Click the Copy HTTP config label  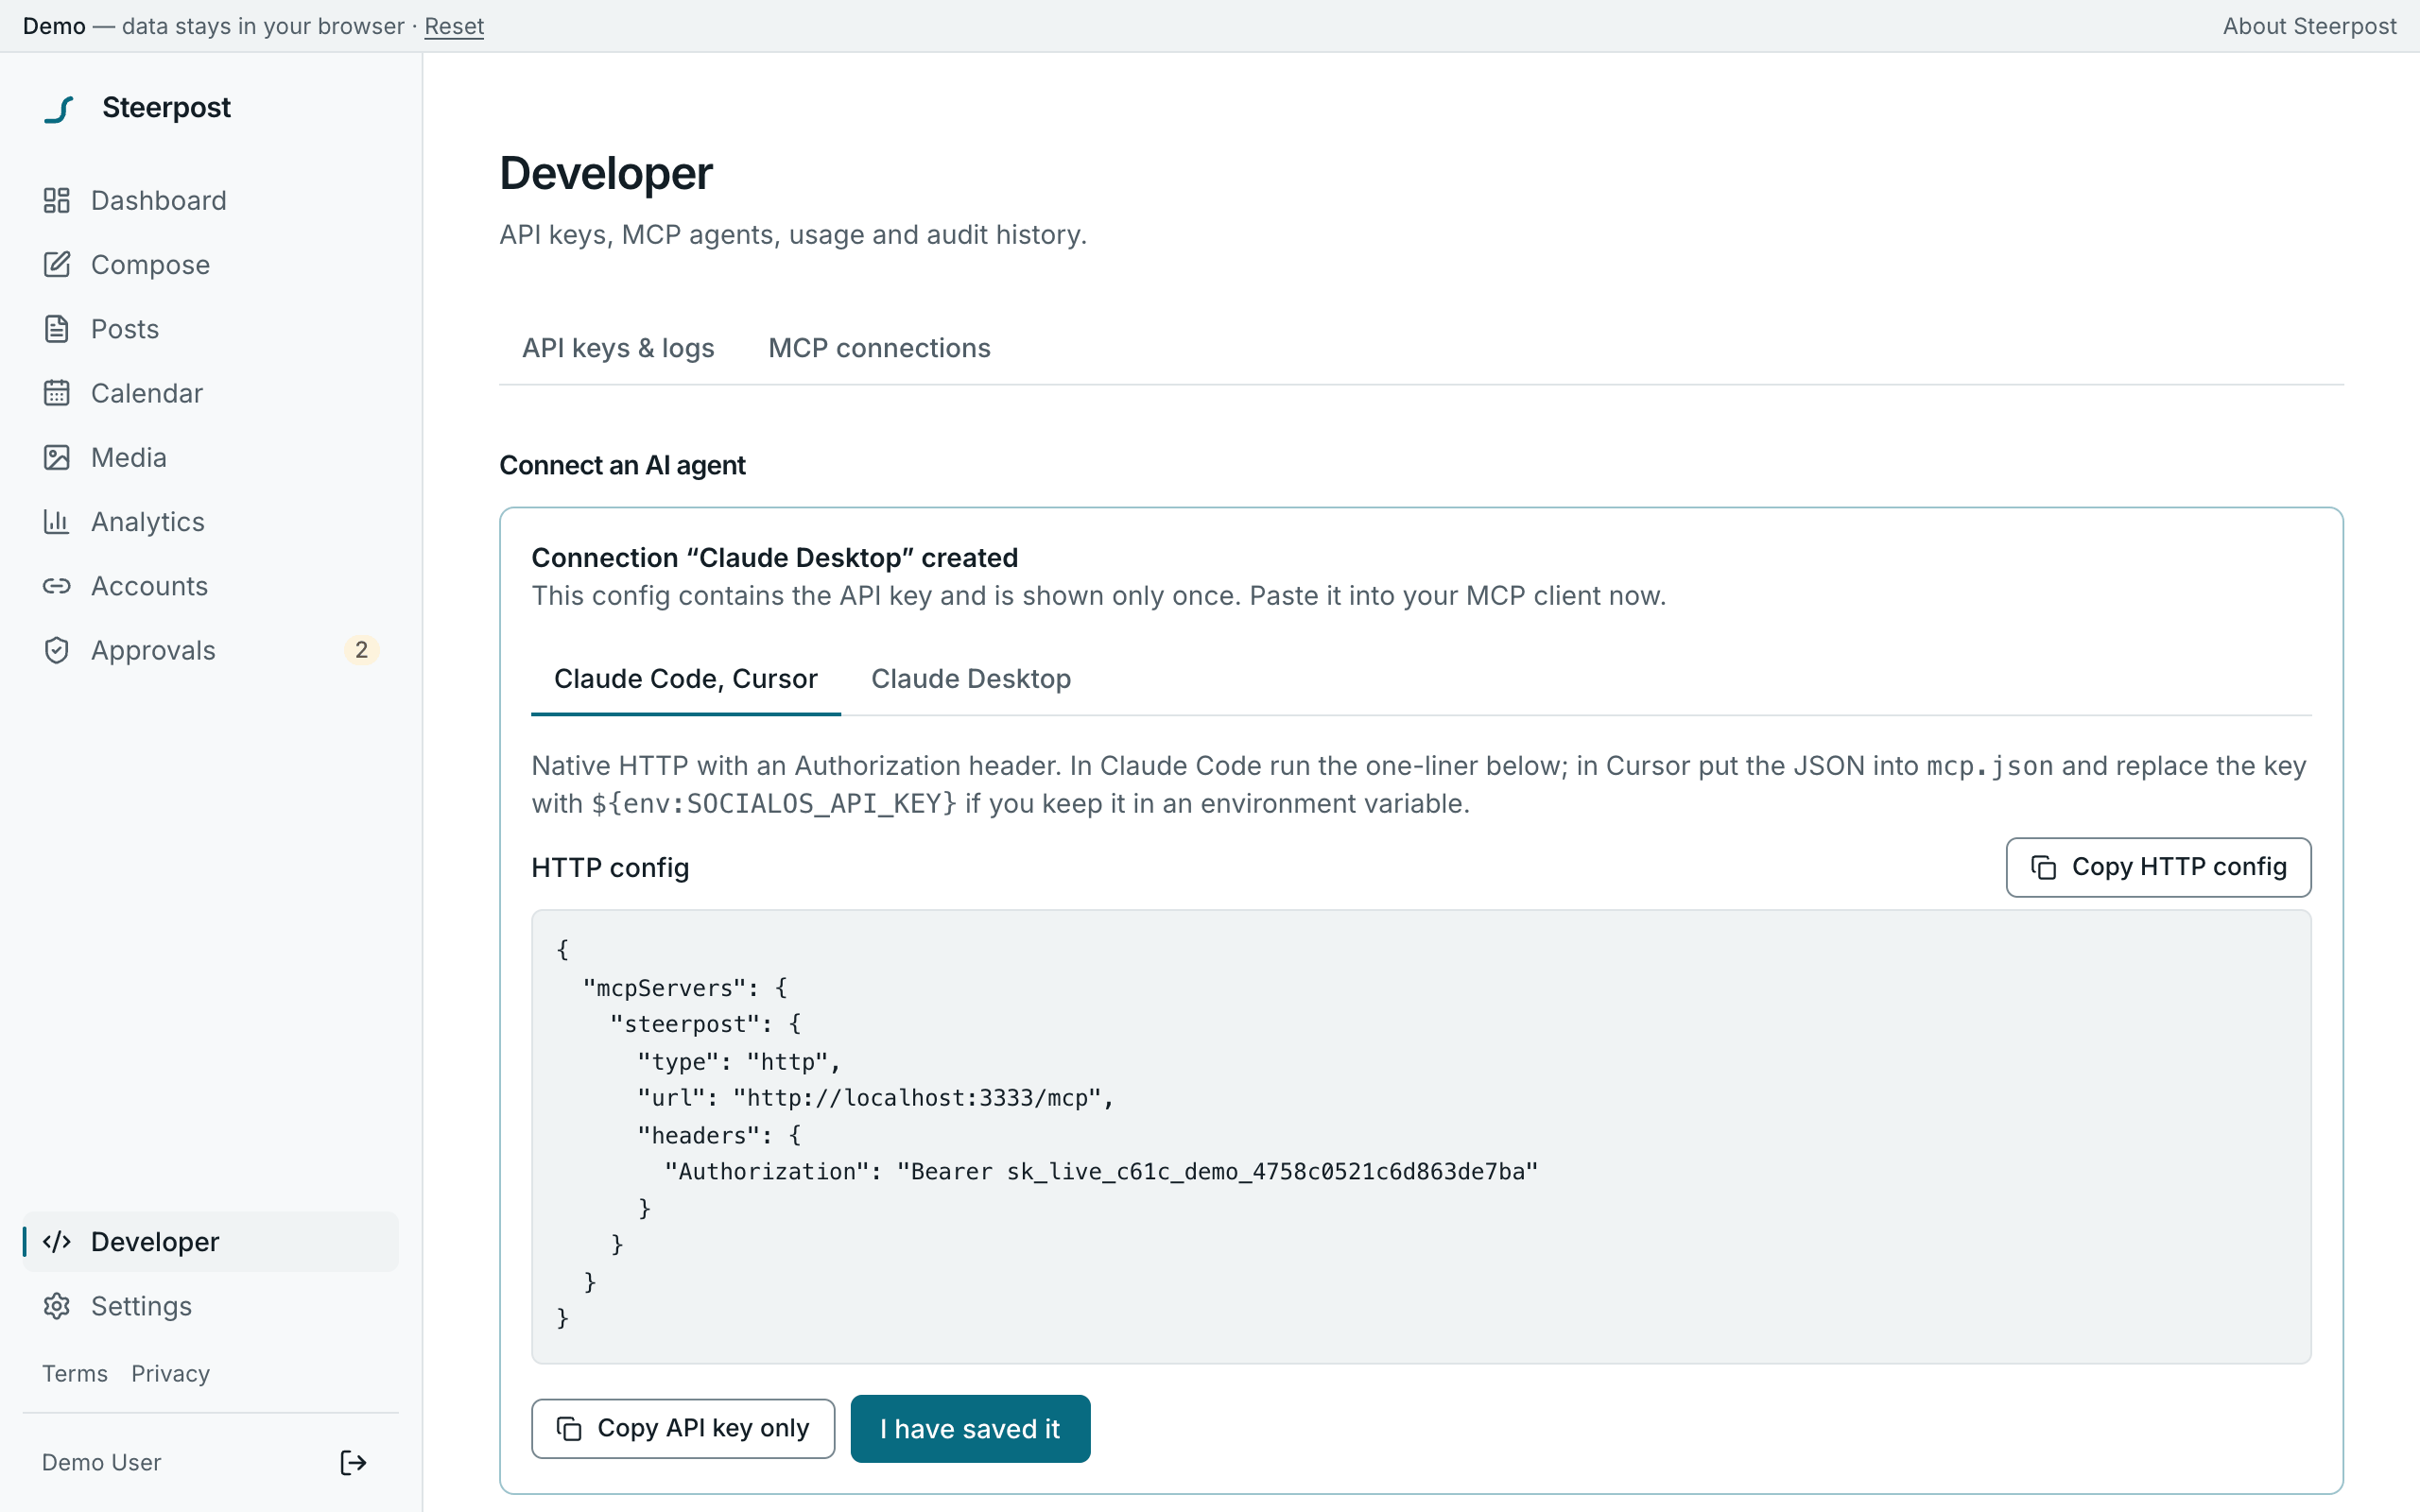(x=2179, y=867)
